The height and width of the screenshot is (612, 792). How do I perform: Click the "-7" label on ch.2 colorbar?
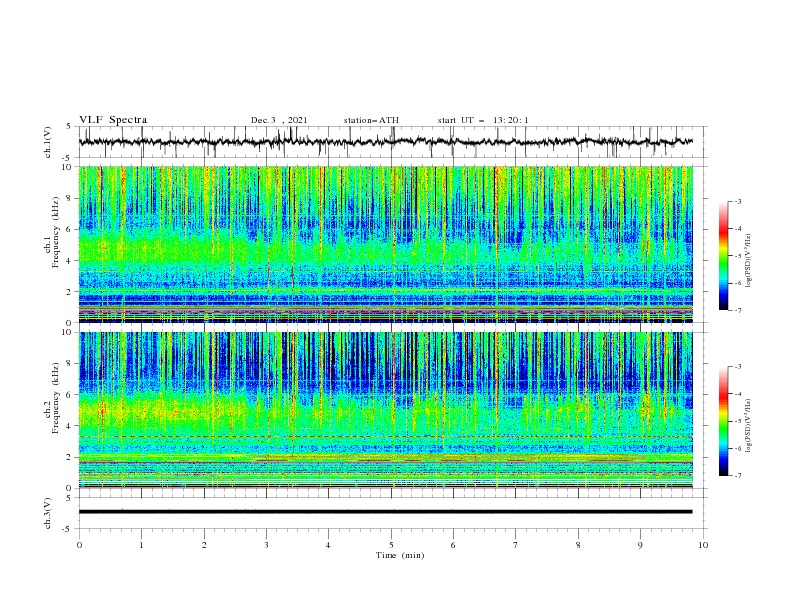coord(737,476)
